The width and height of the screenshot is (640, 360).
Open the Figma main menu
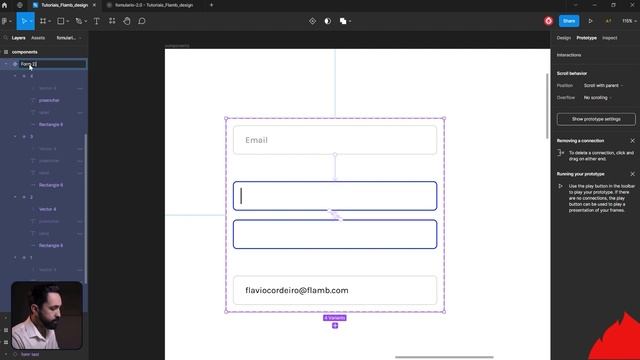tap(6, 21)
